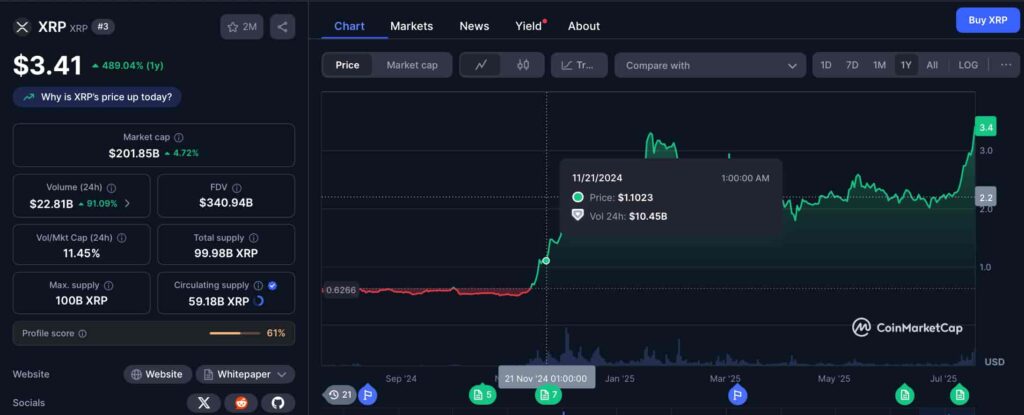1024x415 pixels.
Task: Switch to the Markets tab
Action: tap(411, 26)
